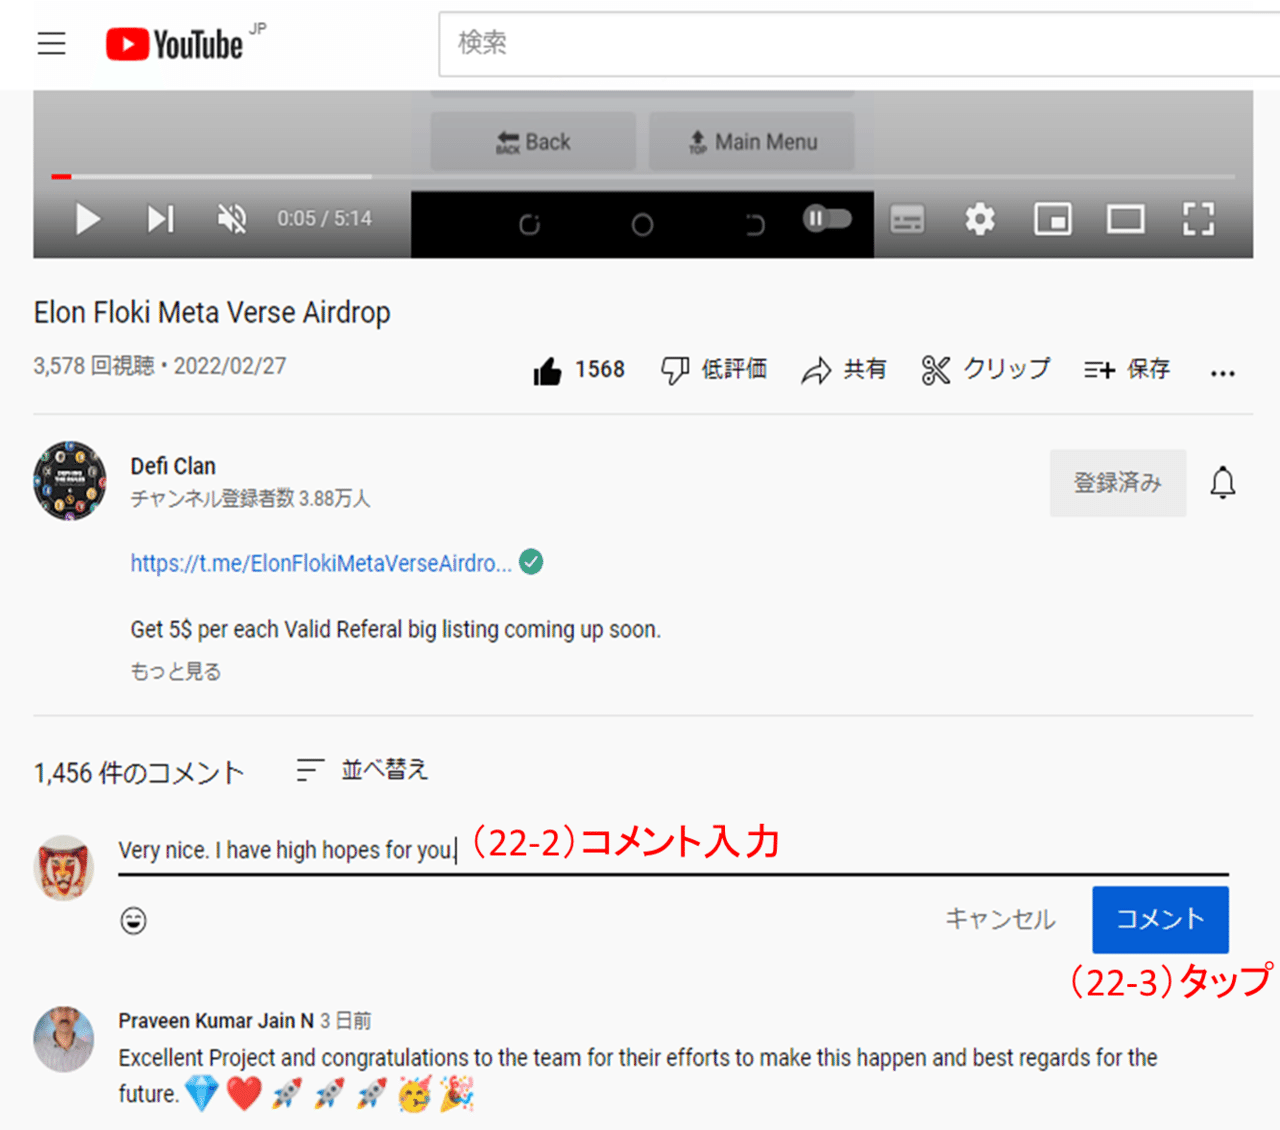Click the Back button inside video

(533, 142)
